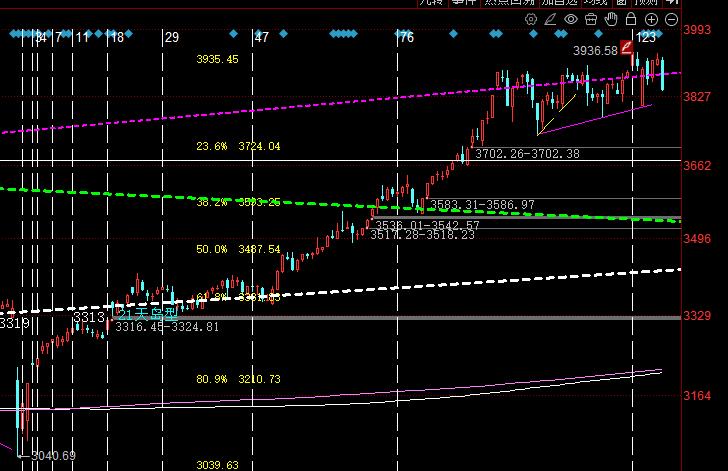Click the 80.9% 3210.73 level label
This screenshot has height=471, width=728.
238,379
